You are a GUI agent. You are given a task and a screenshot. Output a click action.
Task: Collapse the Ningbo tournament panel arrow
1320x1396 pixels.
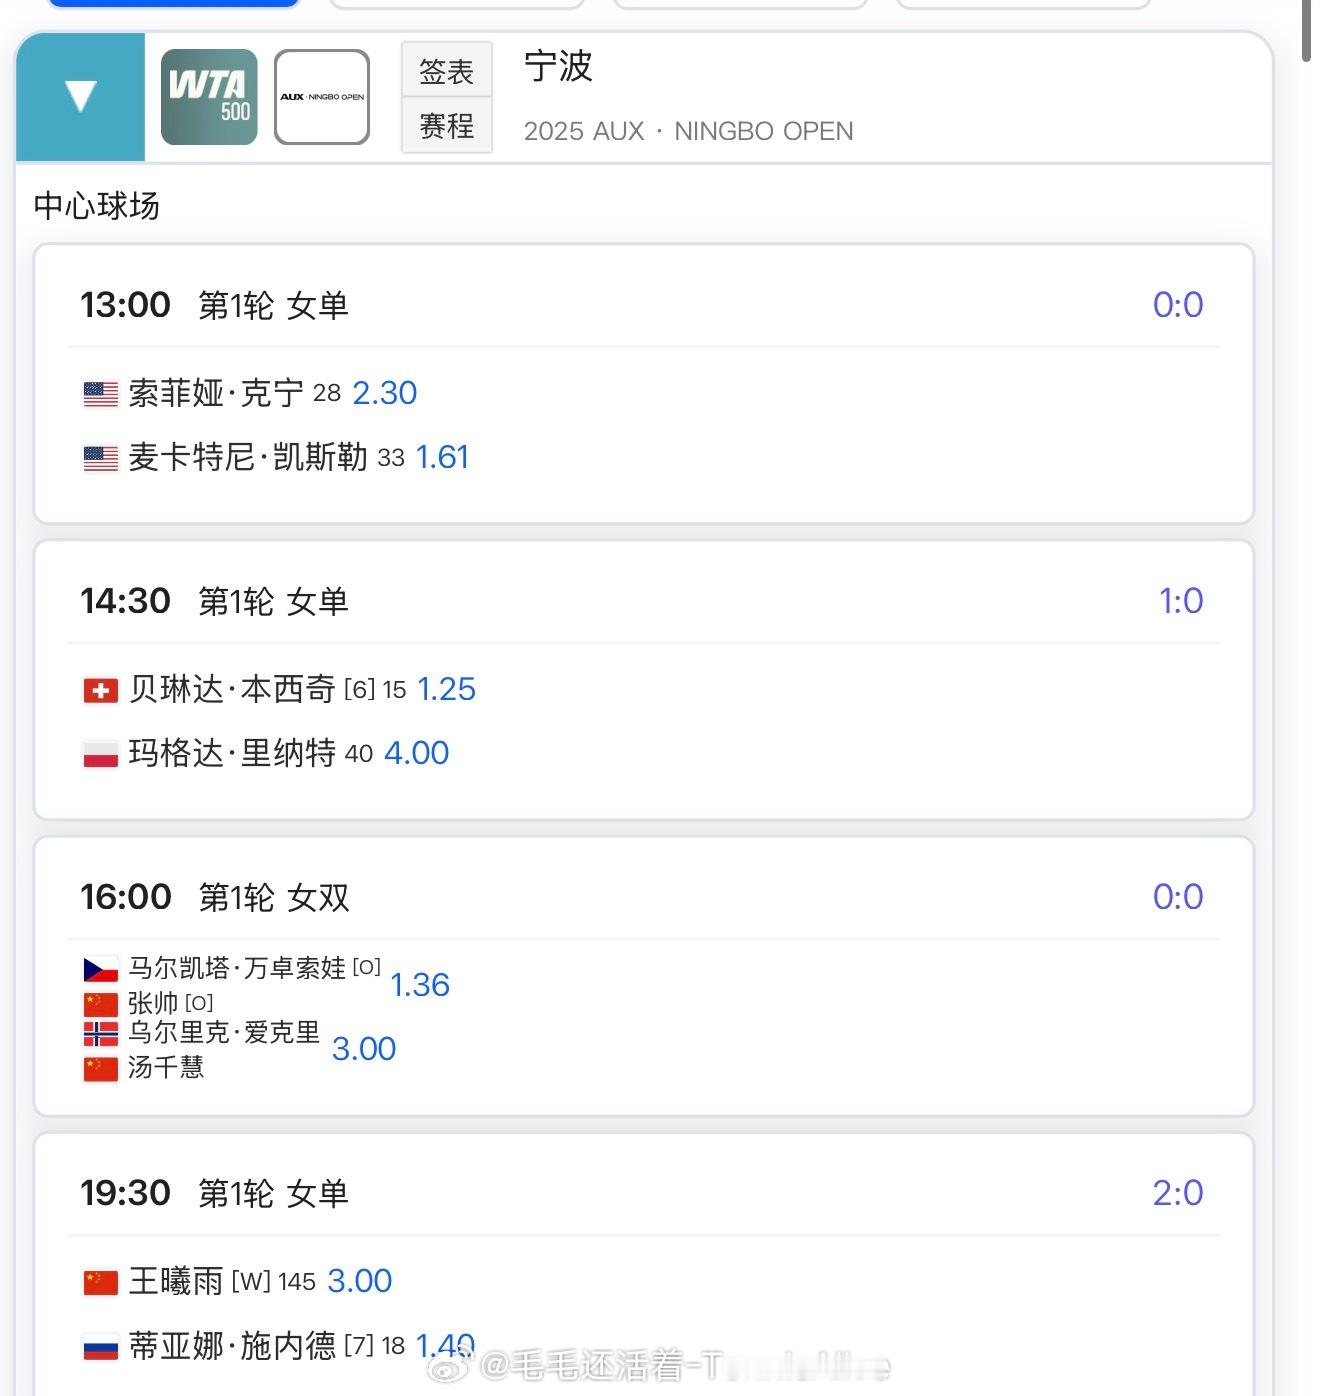pos(80,97)
